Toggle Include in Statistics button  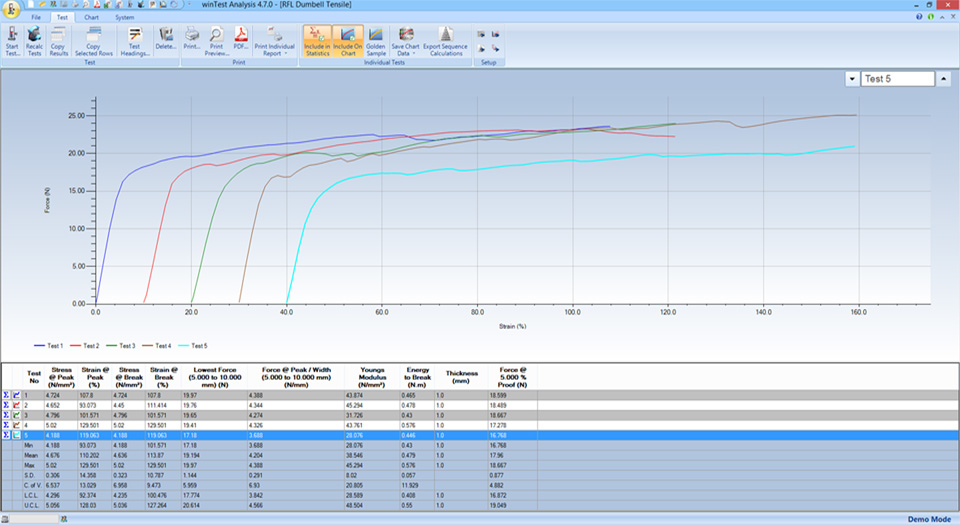coord(317,41)
